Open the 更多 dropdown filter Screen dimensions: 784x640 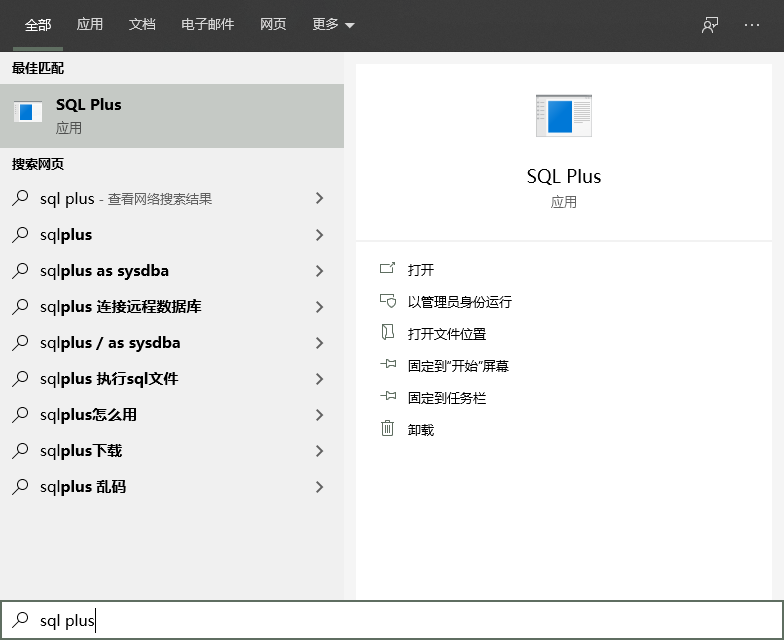pyautogui.click(x=333, y=24)
